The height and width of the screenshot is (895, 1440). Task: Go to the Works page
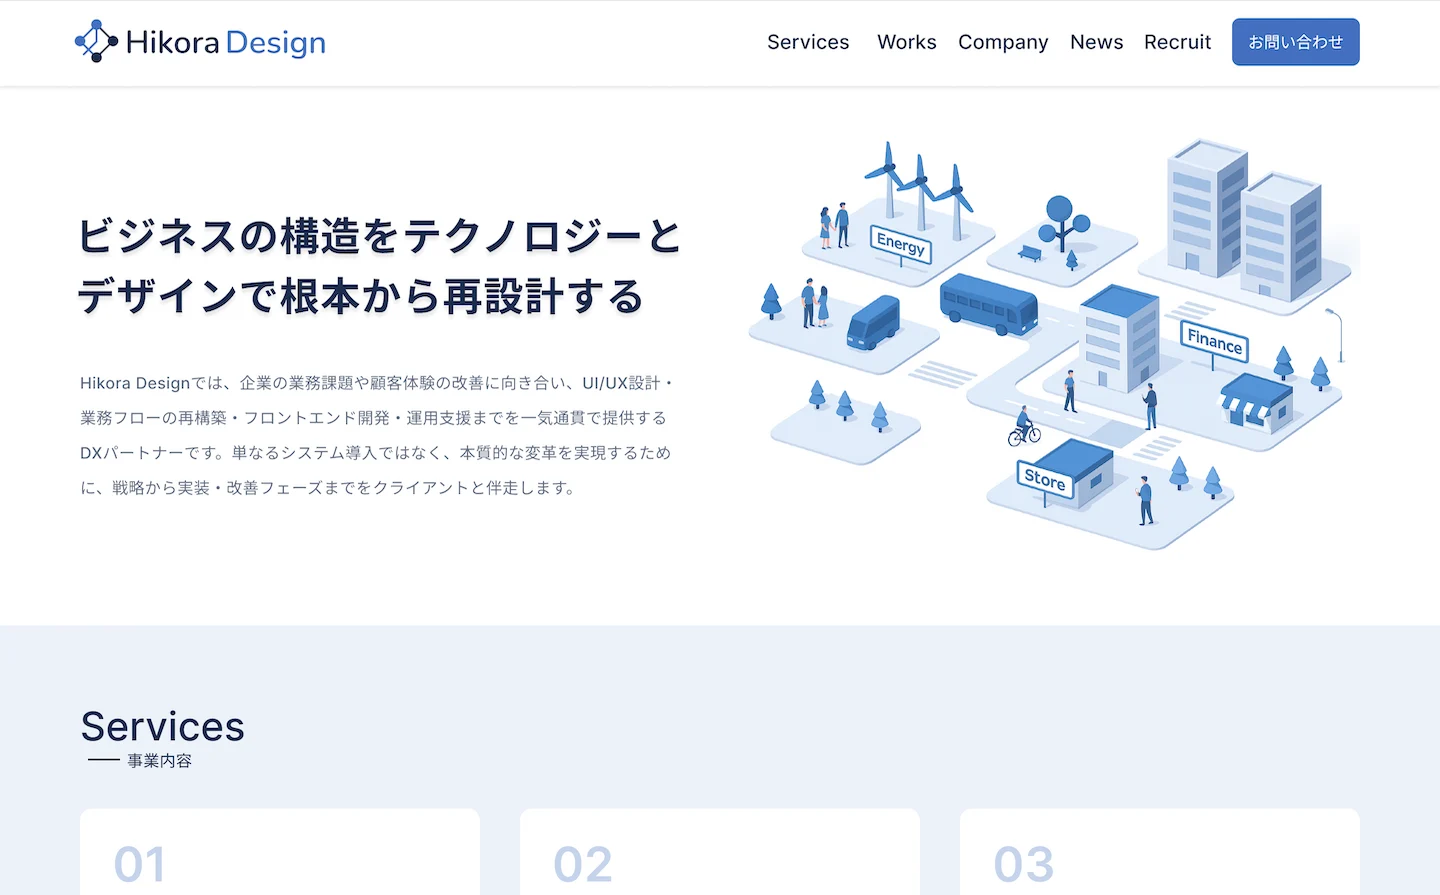click(906, 42)
